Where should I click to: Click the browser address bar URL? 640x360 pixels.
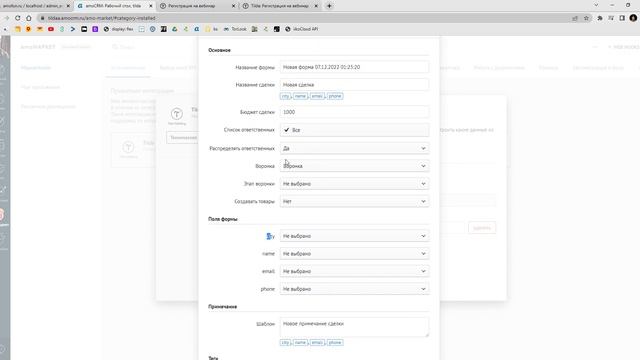click(x=102, y=18)
